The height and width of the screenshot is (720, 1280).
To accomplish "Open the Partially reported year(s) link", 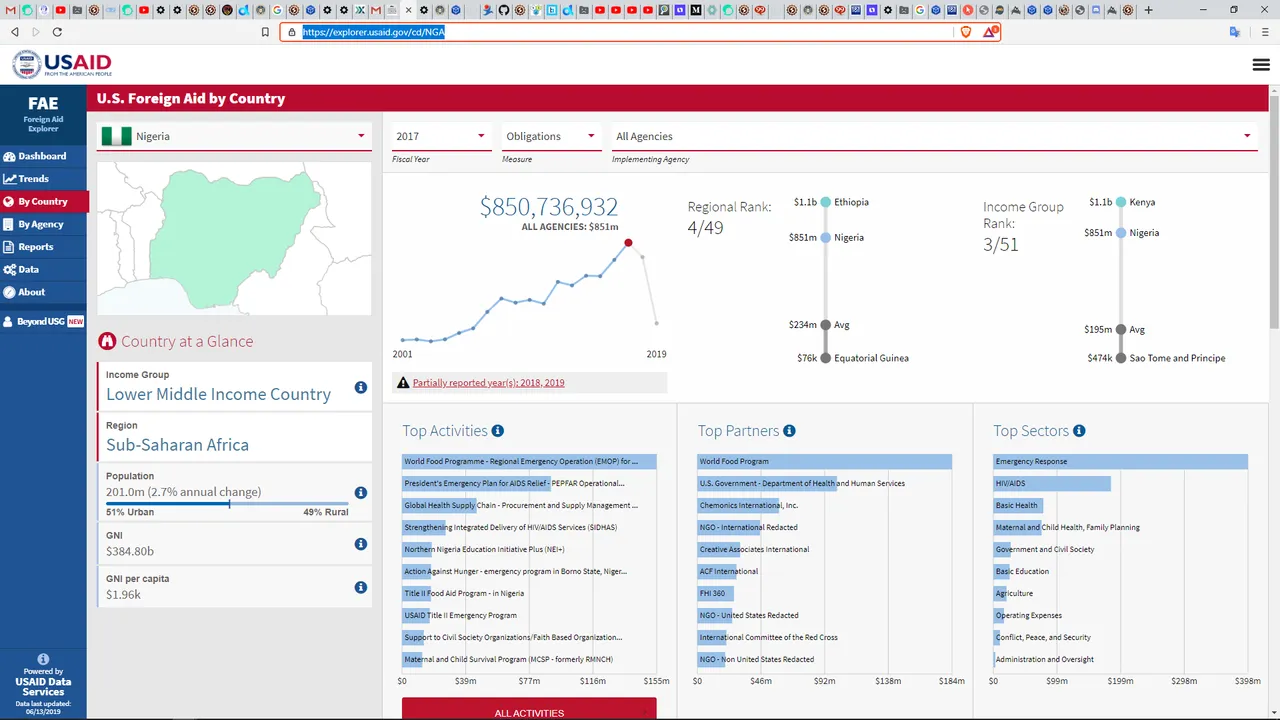I will 488,383.
